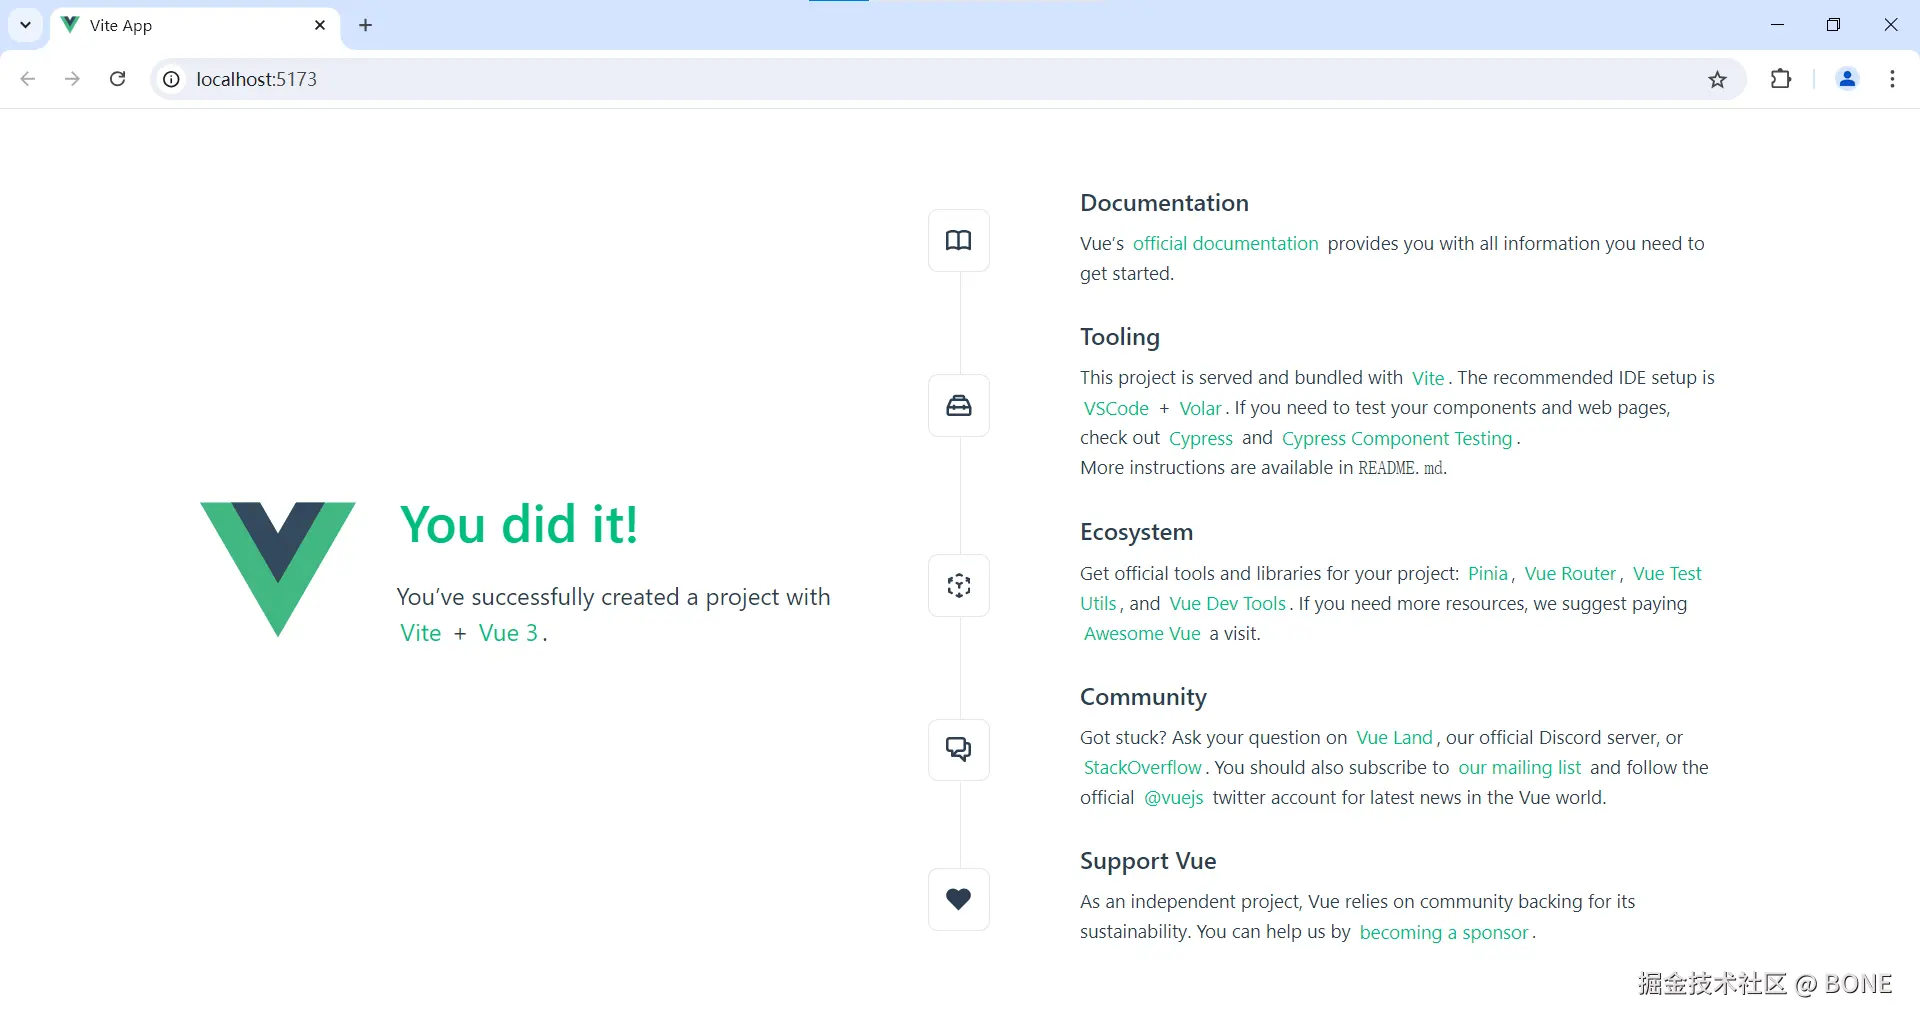Screen dimensions: 1920x1025
Task: Expand the tab search dropdown
Action: point(26,25)
